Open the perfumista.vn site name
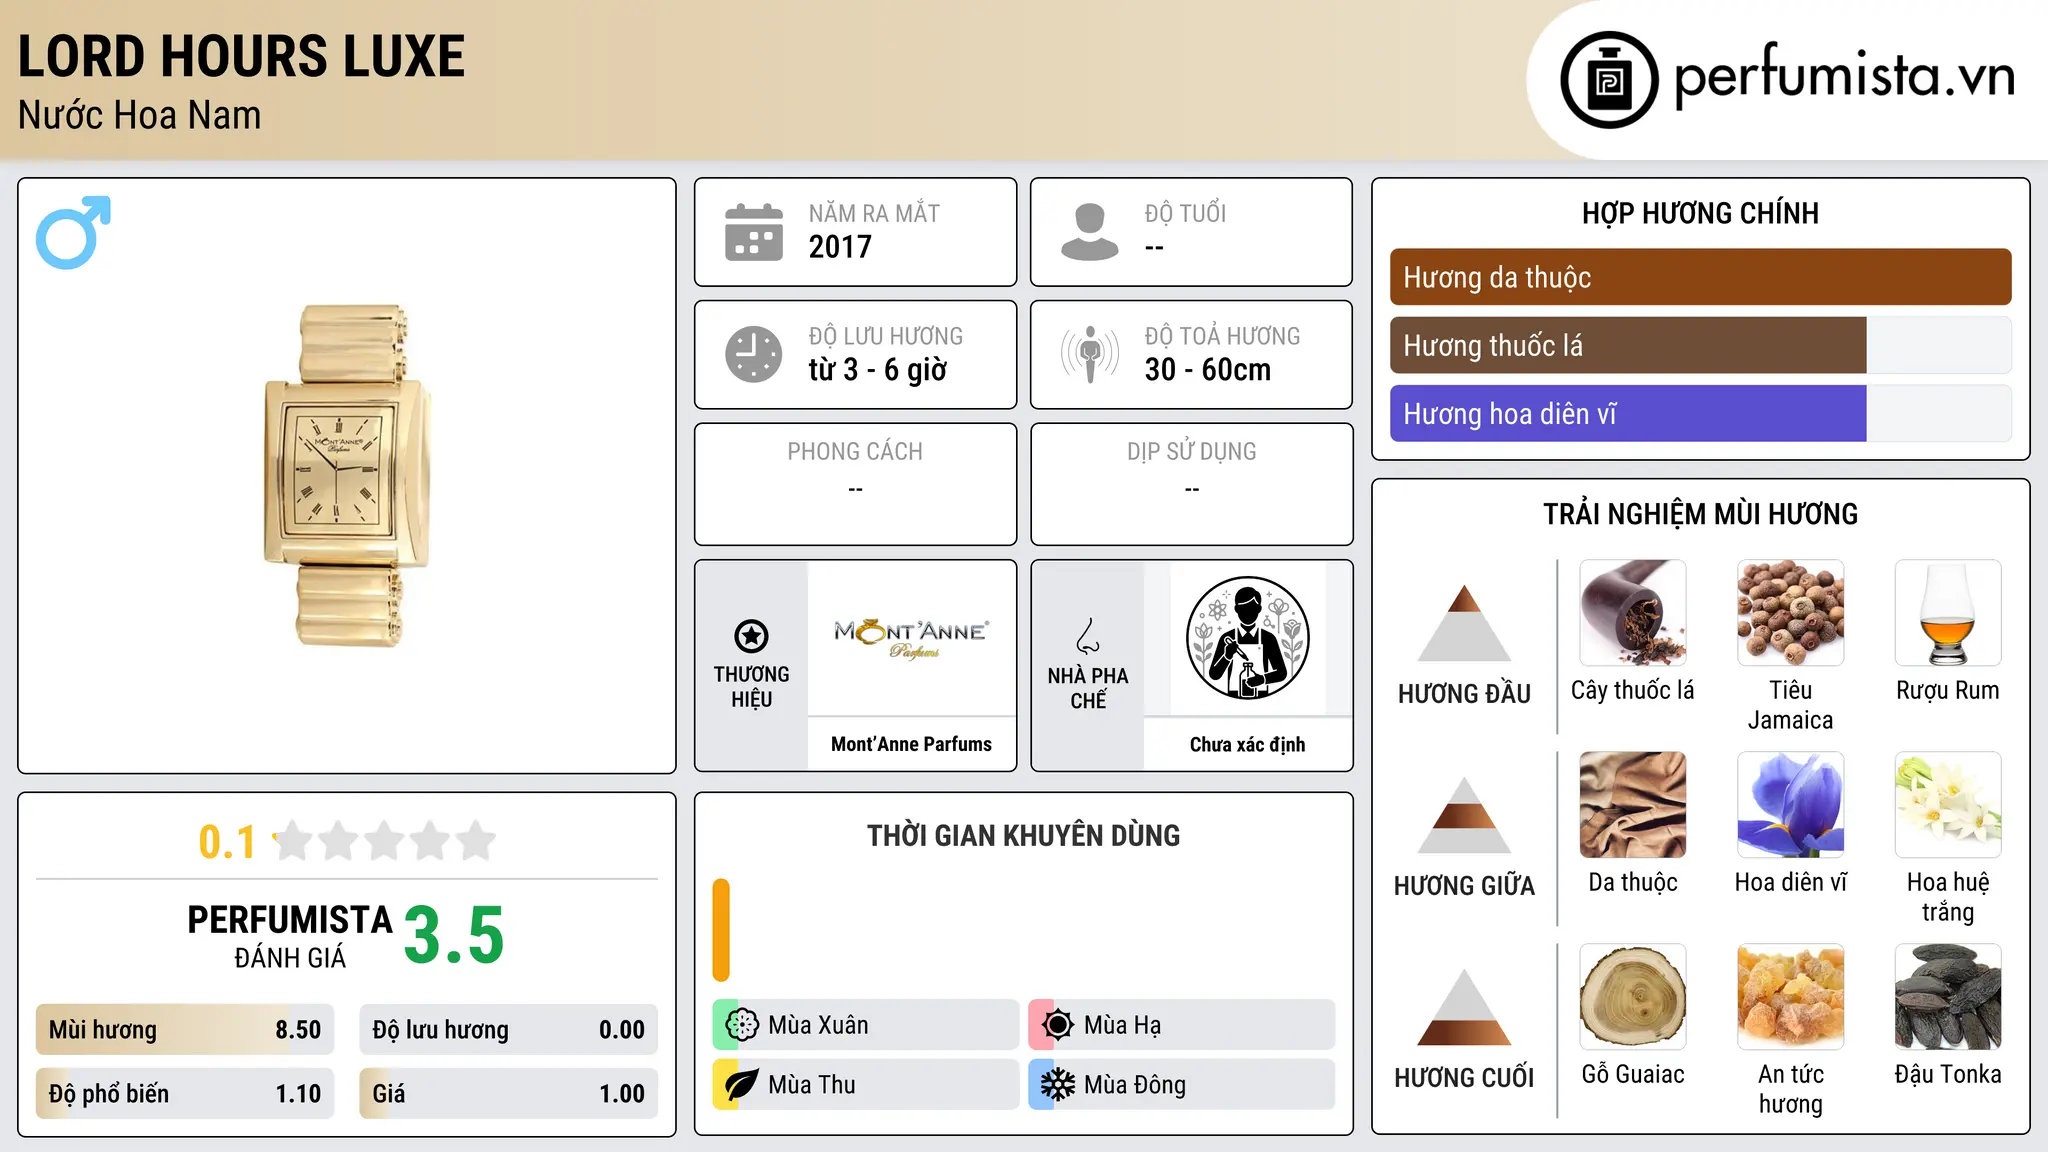This screenshot has width=2048, height=1152. (x=1844, y=78)
